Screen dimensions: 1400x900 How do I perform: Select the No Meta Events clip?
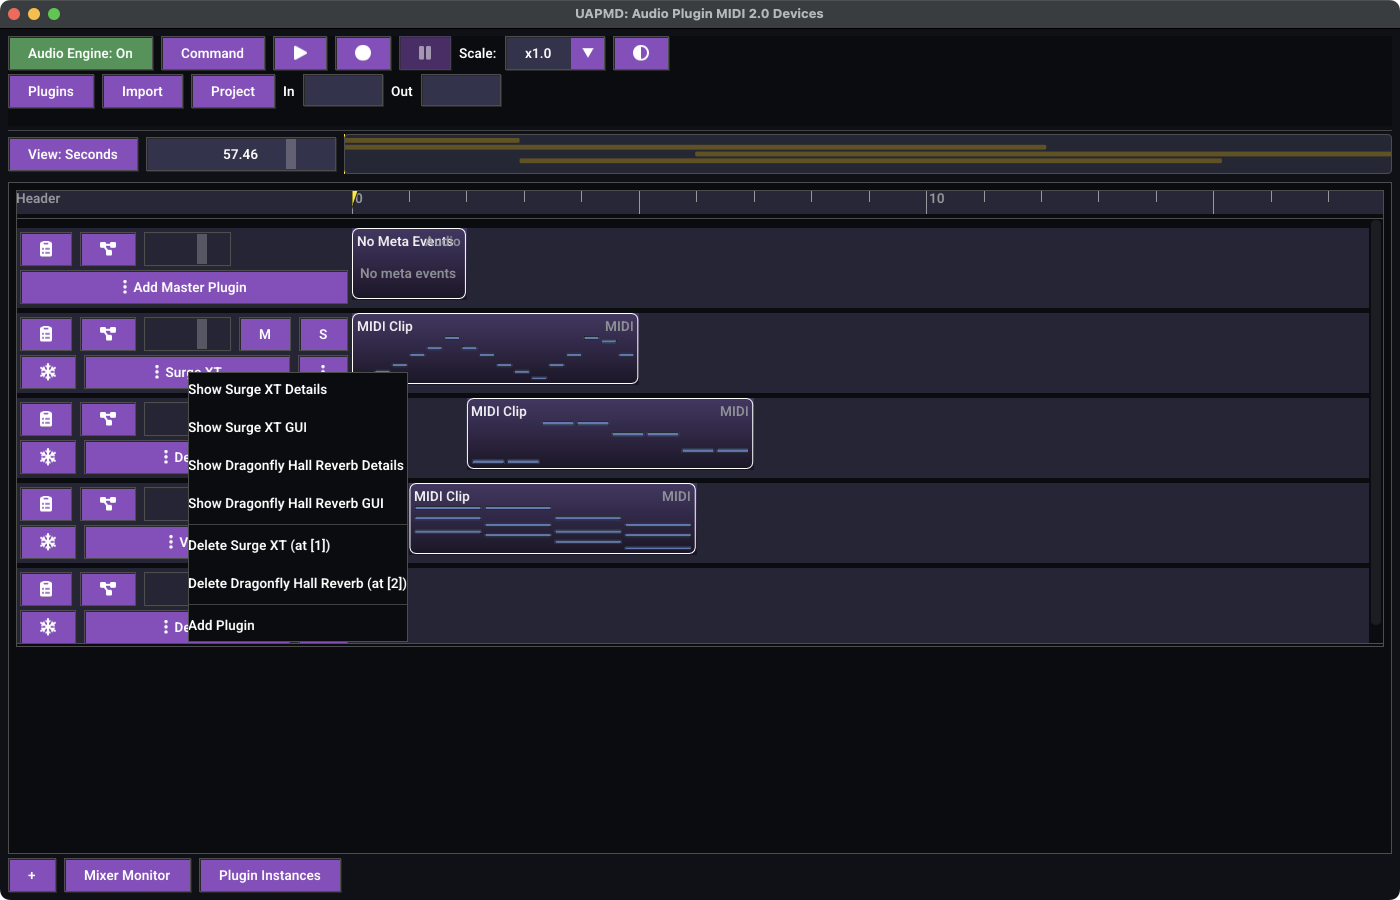[x=409, y=263]
